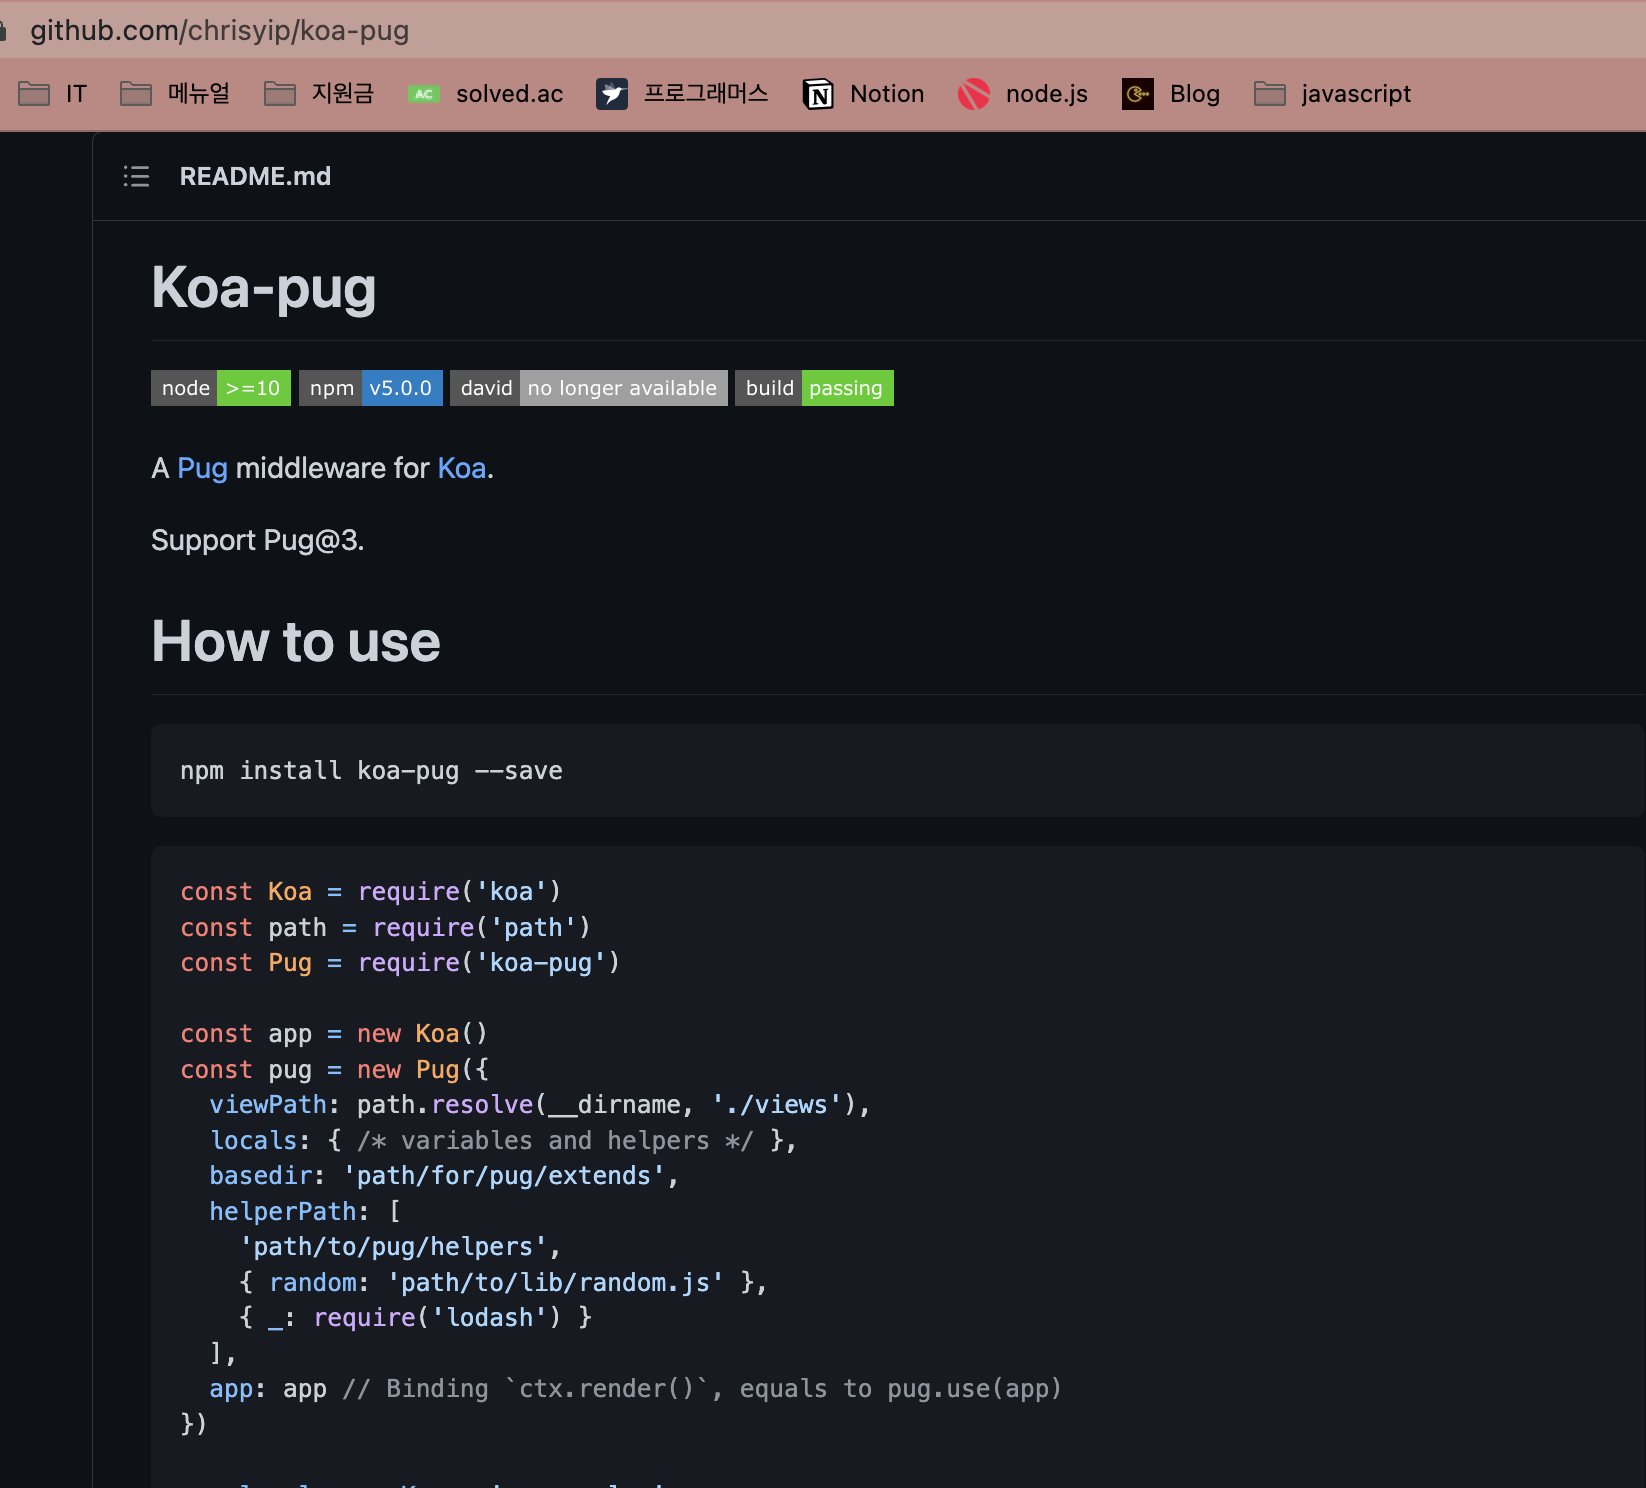Click the node >=10 badge
Viewport: 1646px width, 1488px height.
point(221,388)
